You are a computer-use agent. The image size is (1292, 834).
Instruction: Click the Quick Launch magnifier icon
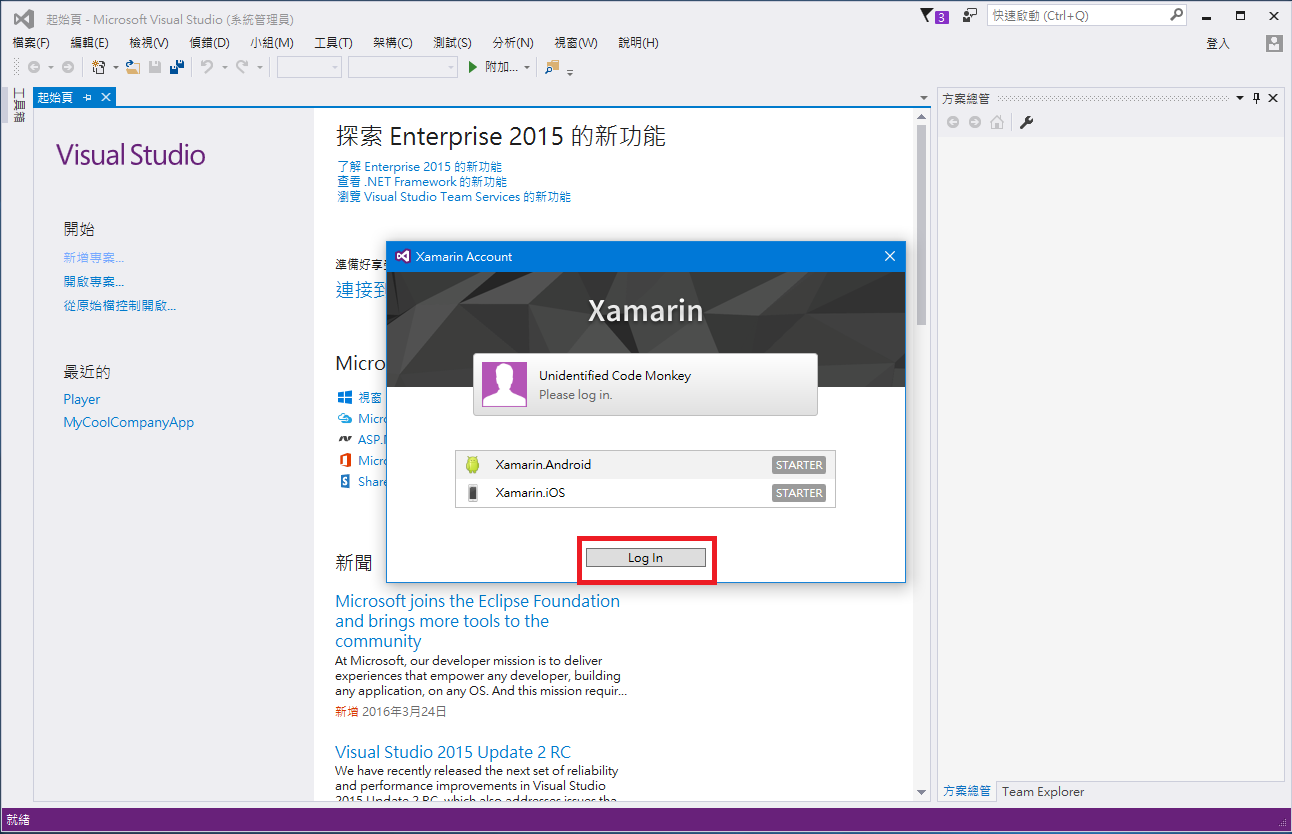[x=1176, y=15]
